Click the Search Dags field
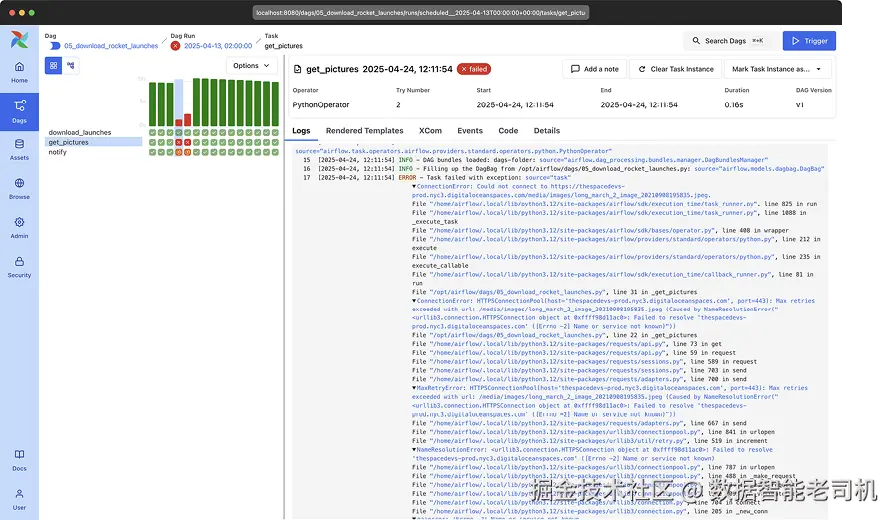Image resolution: width=894 pixels, height=520 pixels. pyautogui.click(x=729, y=41)
